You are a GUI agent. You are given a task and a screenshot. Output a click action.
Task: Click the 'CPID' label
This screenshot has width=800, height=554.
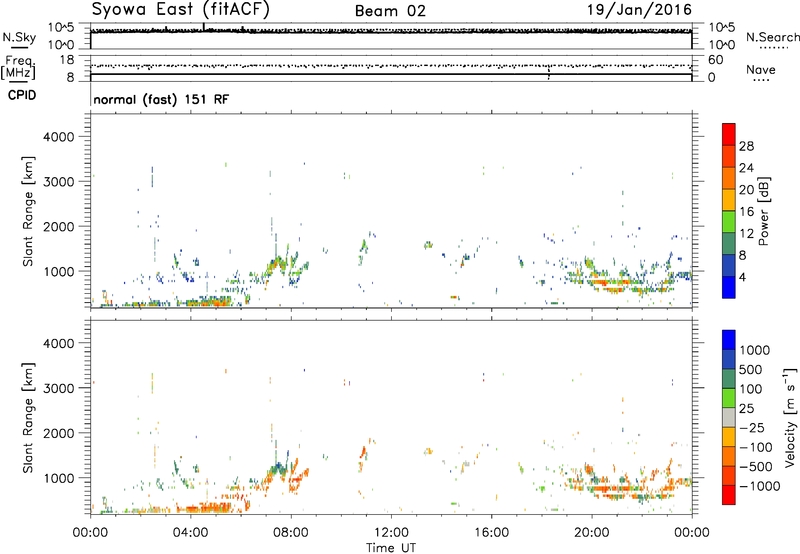22,95
